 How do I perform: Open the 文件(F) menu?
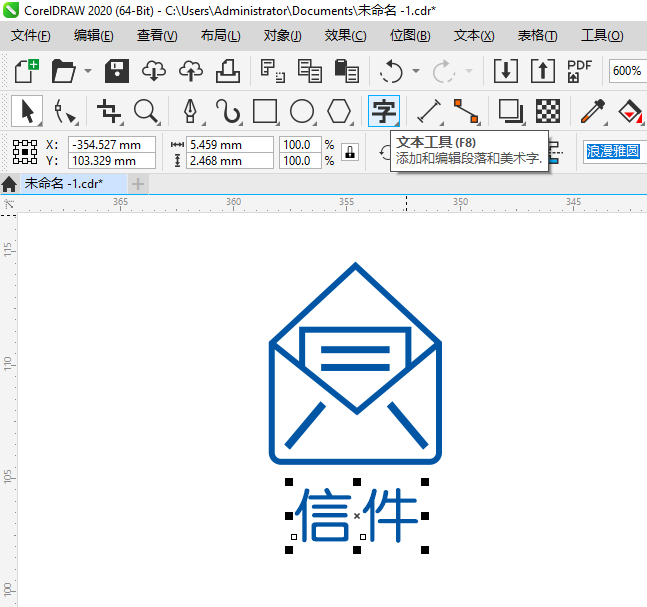pos(31,35)
